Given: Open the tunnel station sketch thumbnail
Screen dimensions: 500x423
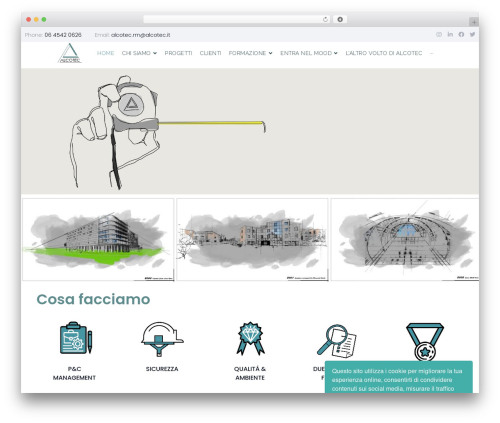Looking at the screenshot, I should pos(405,240).
